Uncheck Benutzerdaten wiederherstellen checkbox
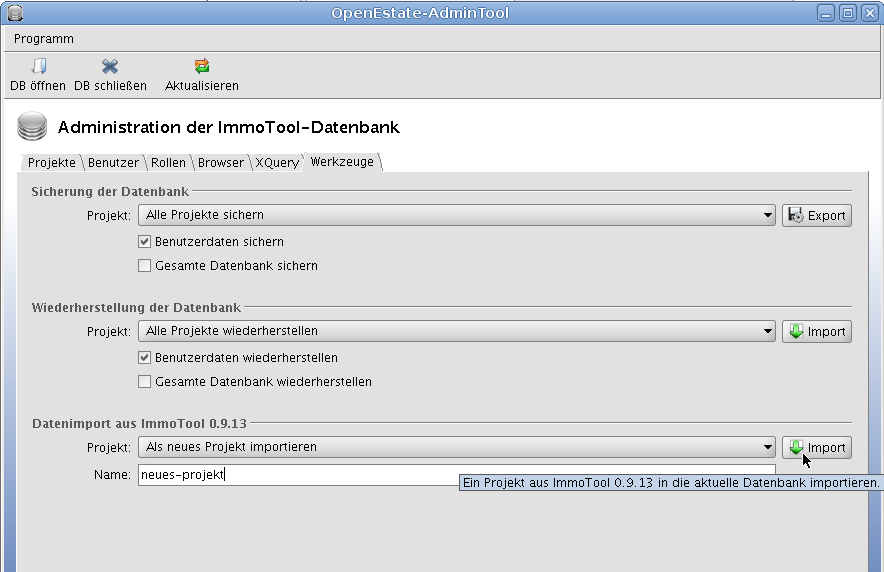The height and width of the screenshot is (572, 884). (x=145, y=358)
